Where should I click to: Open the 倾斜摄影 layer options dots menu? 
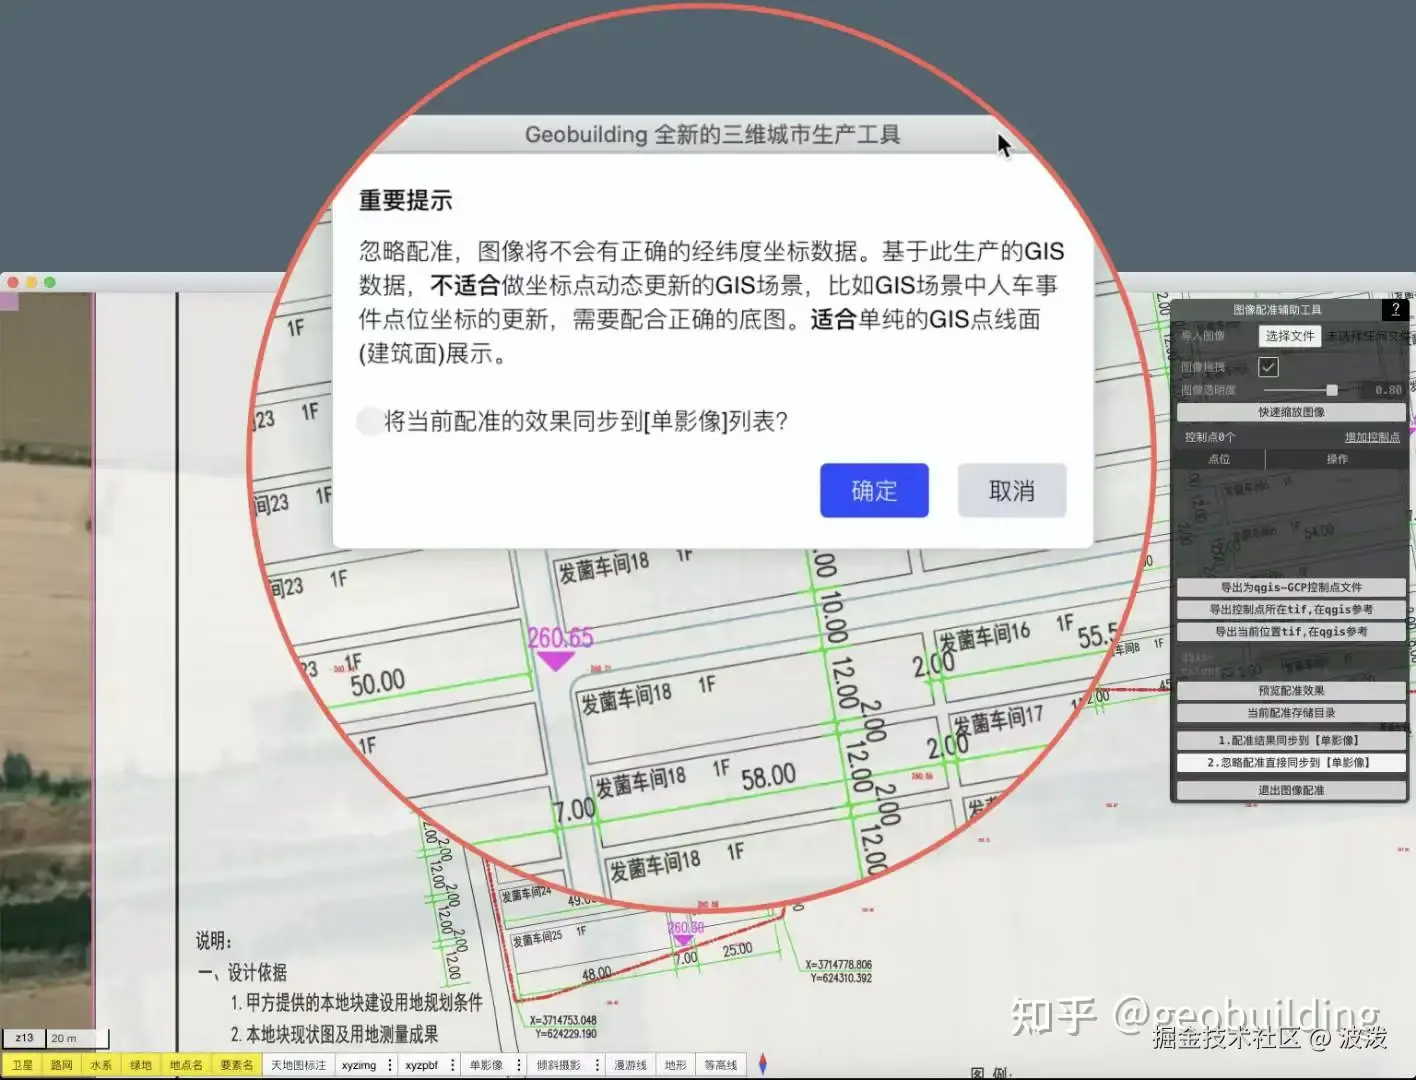597,1065
